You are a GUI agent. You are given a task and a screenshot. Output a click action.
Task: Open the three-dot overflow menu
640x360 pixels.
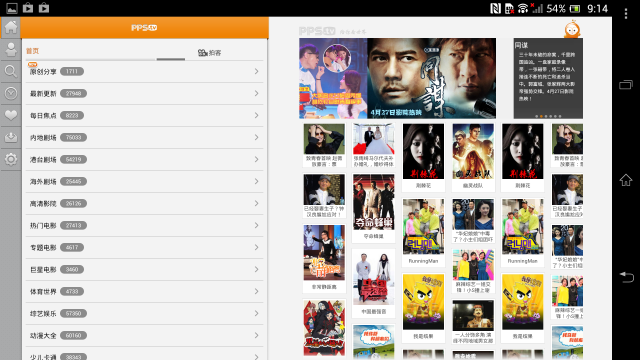point(626,14)
